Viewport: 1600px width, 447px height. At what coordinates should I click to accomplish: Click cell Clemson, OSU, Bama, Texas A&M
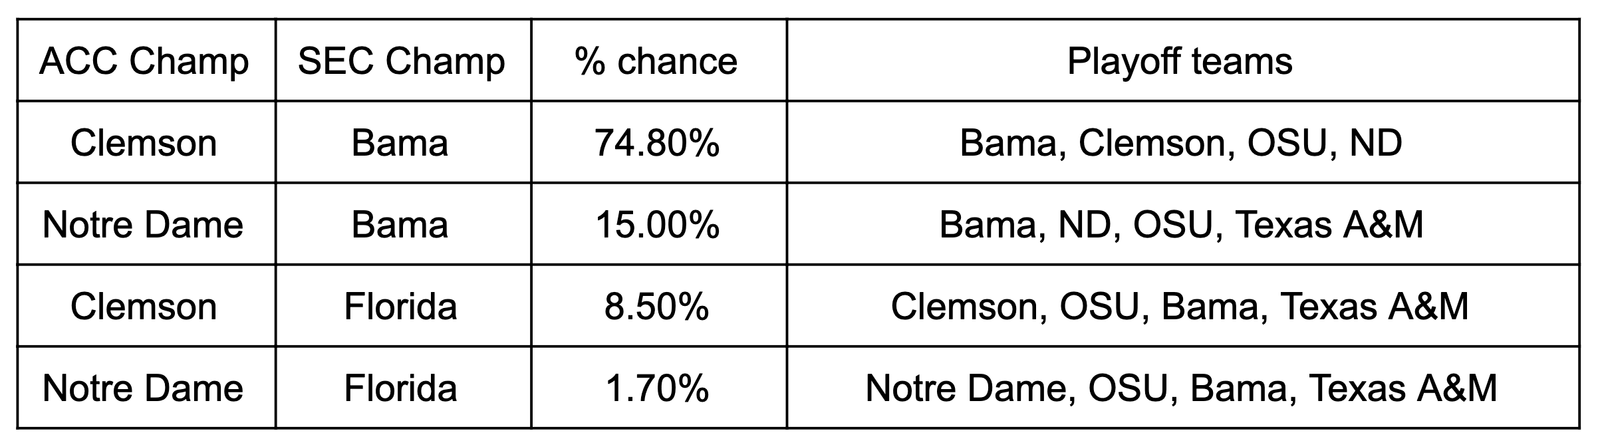pyautogui.click(x=1183, y=306)
